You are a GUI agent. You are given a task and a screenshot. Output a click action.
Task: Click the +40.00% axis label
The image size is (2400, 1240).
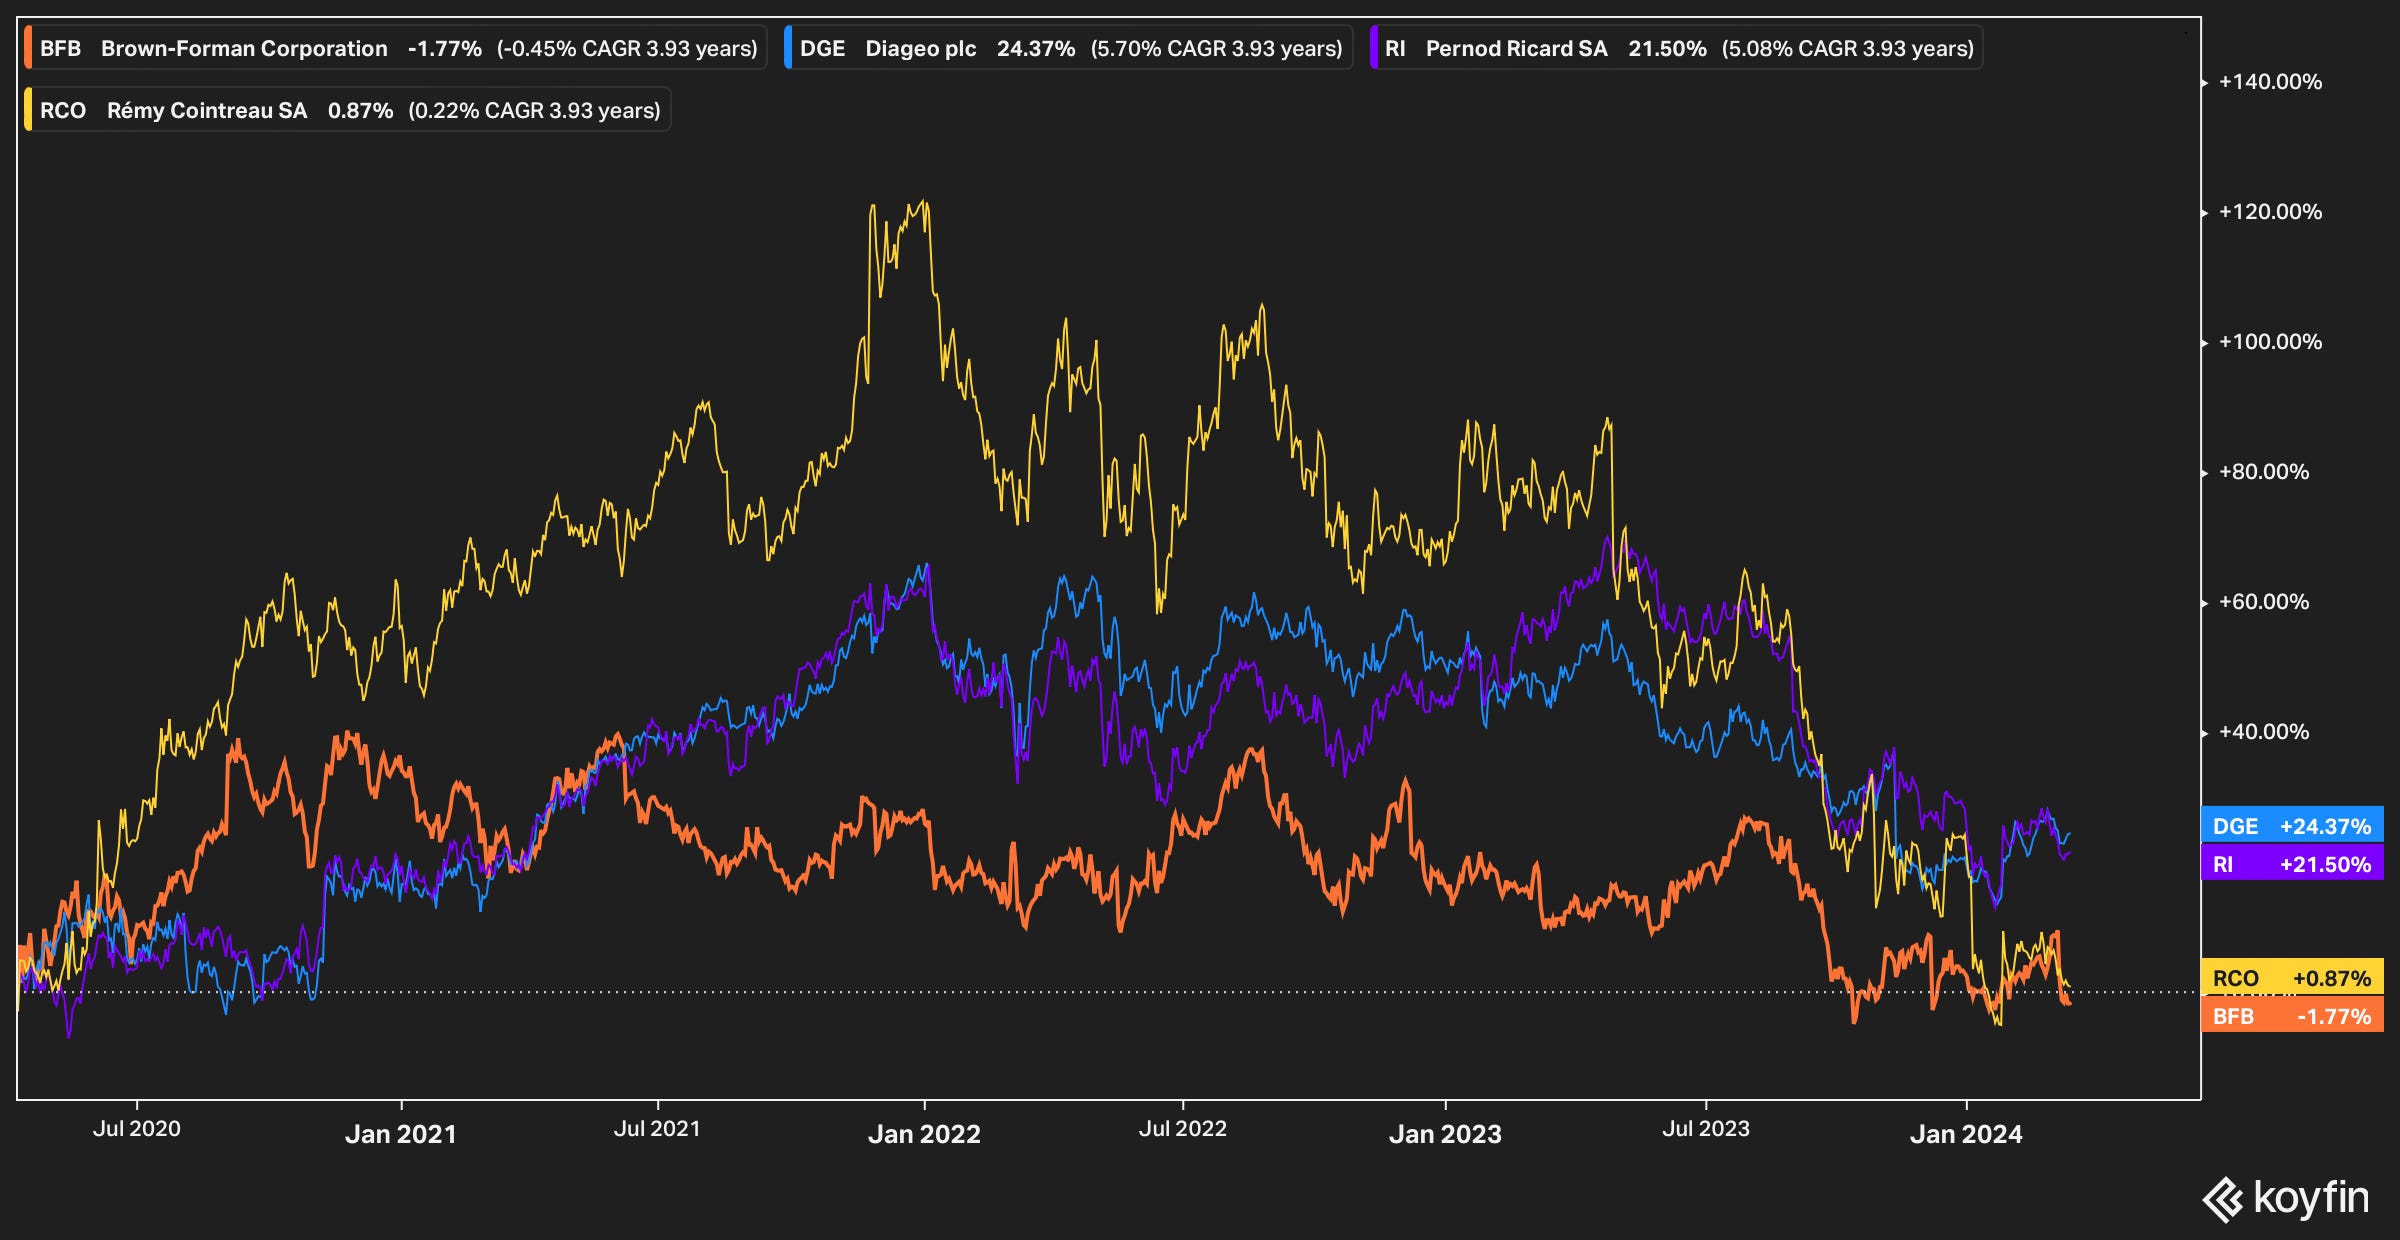click(2264, 732)
